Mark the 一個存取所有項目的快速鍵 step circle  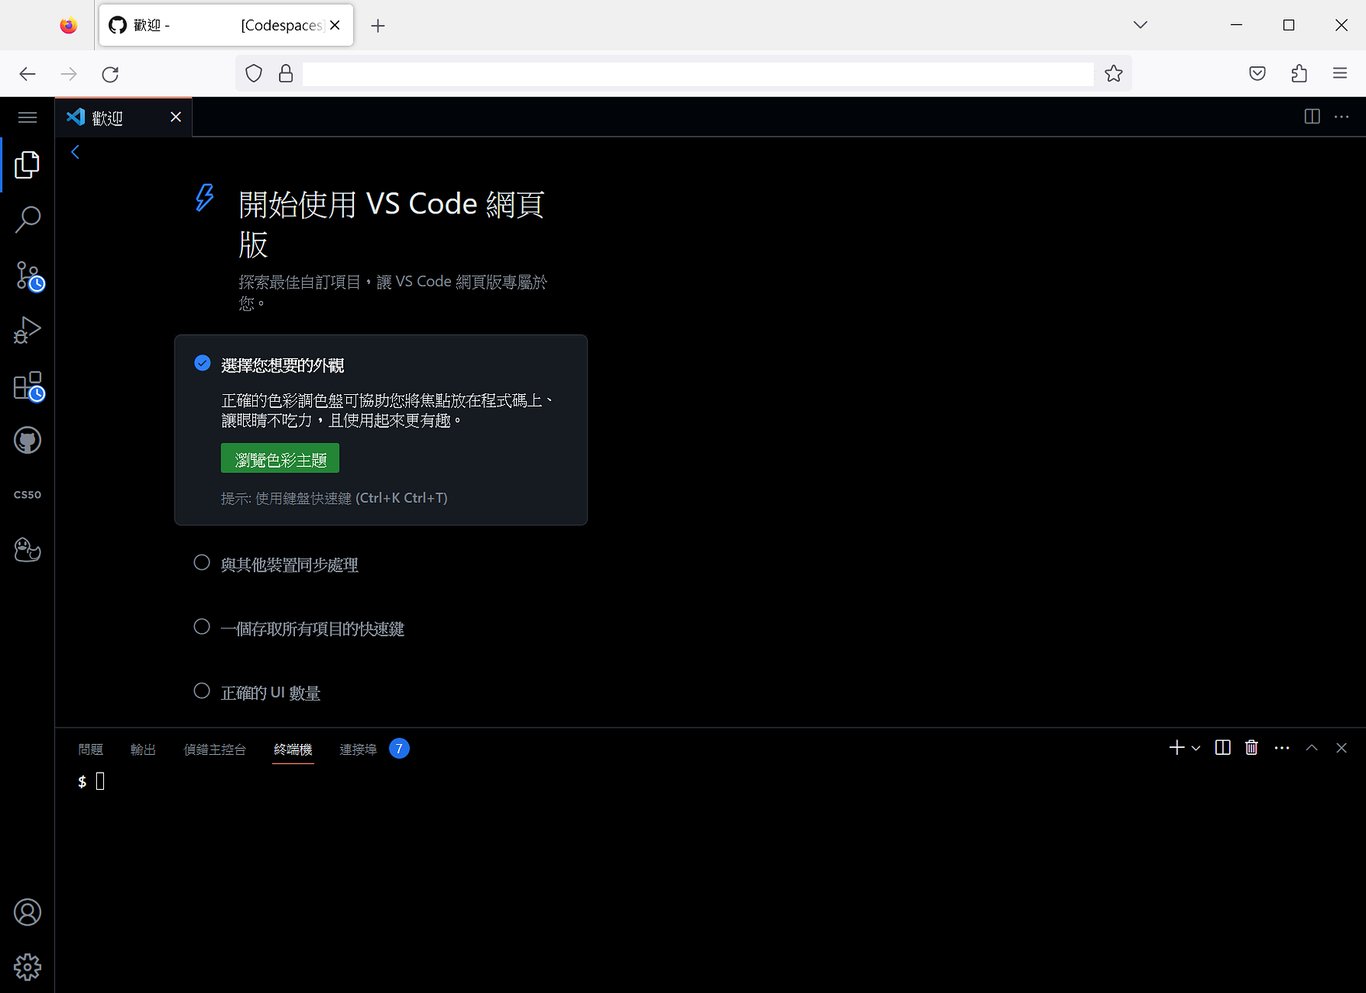202,627
